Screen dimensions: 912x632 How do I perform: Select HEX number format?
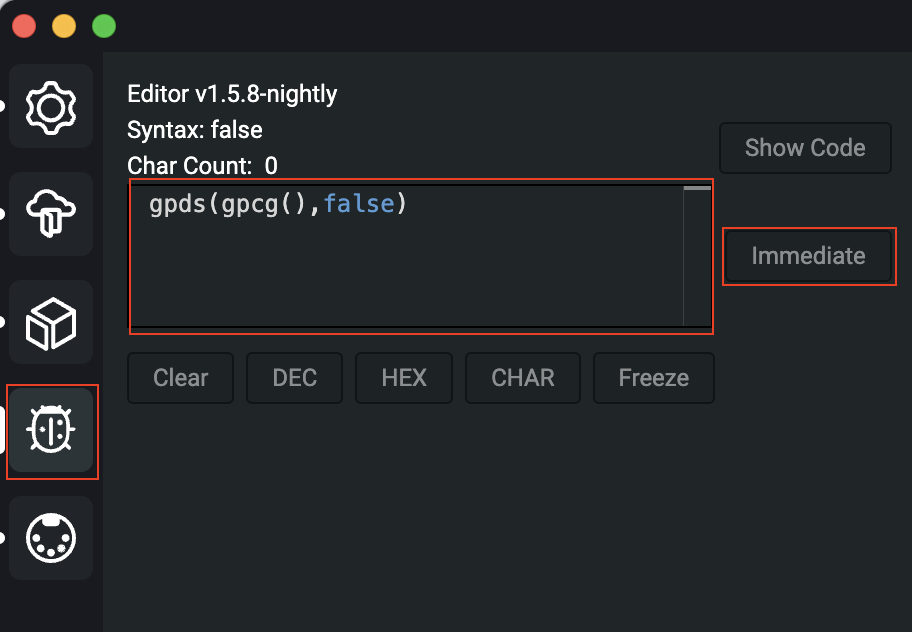pyautogui.click(x=404, y=378)
